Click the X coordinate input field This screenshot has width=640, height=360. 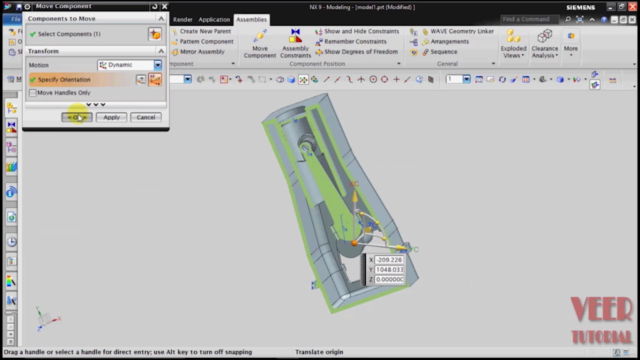[x=389, y=260]
